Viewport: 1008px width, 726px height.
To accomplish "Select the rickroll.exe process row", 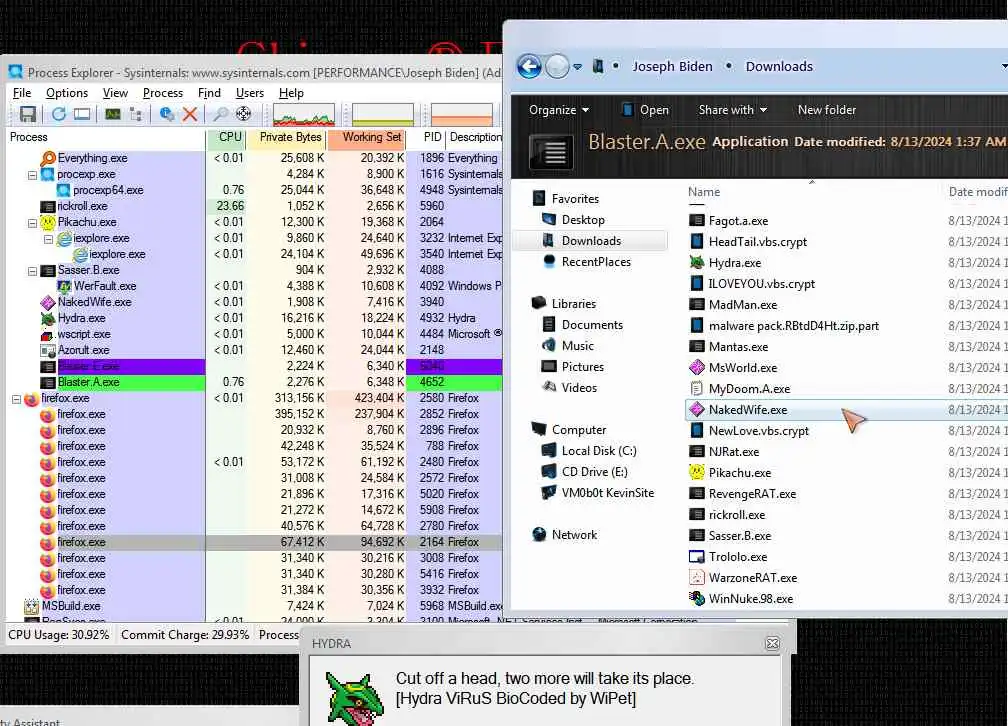I will click(254, 206).
